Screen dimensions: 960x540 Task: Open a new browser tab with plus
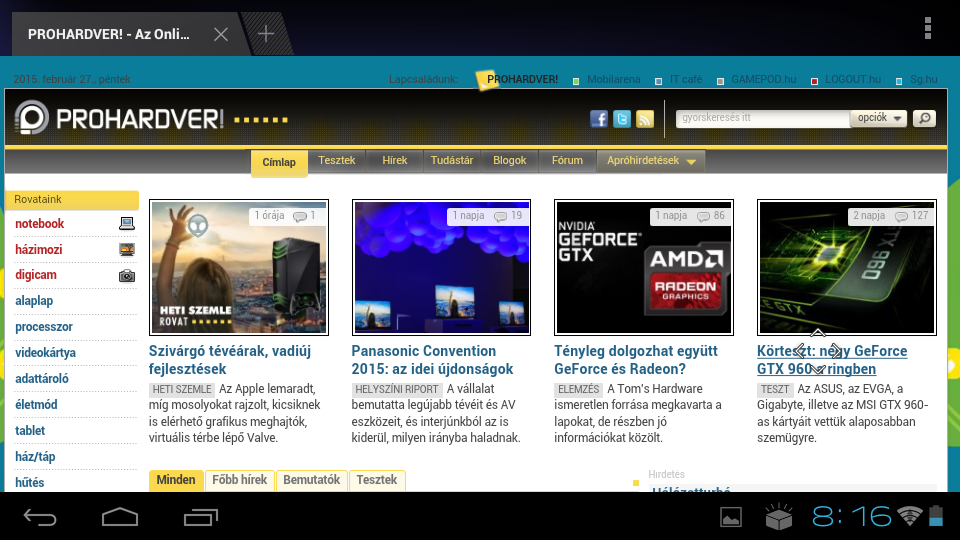click(266, 33)
